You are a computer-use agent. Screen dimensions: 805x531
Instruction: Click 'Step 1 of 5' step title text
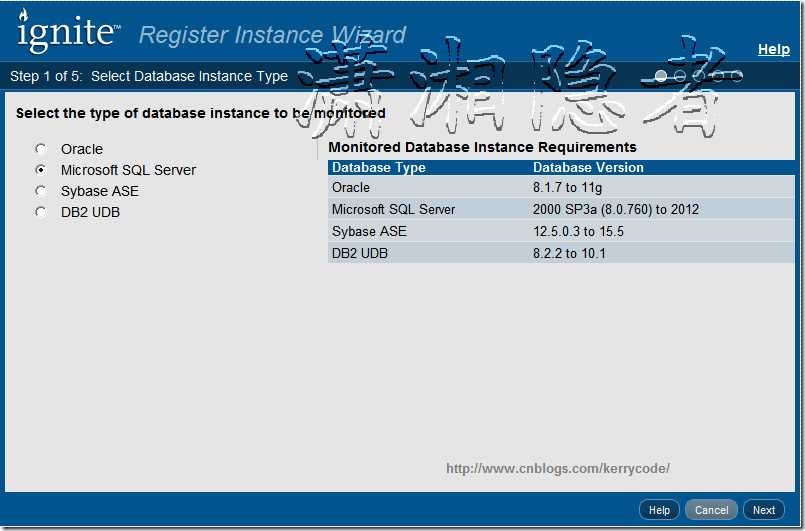[x=149, y=76]
